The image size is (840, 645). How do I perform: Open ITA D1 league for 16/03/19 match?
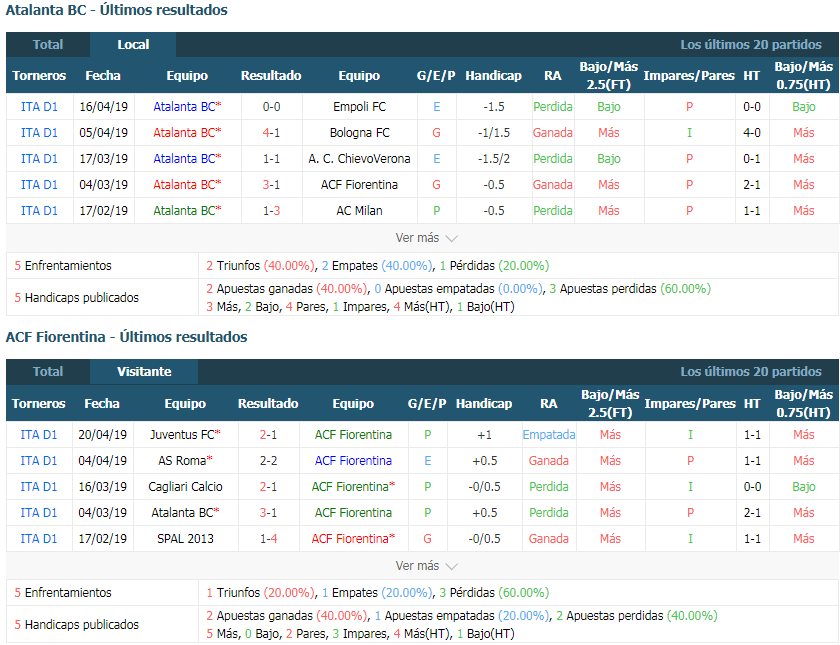(39, 486)
